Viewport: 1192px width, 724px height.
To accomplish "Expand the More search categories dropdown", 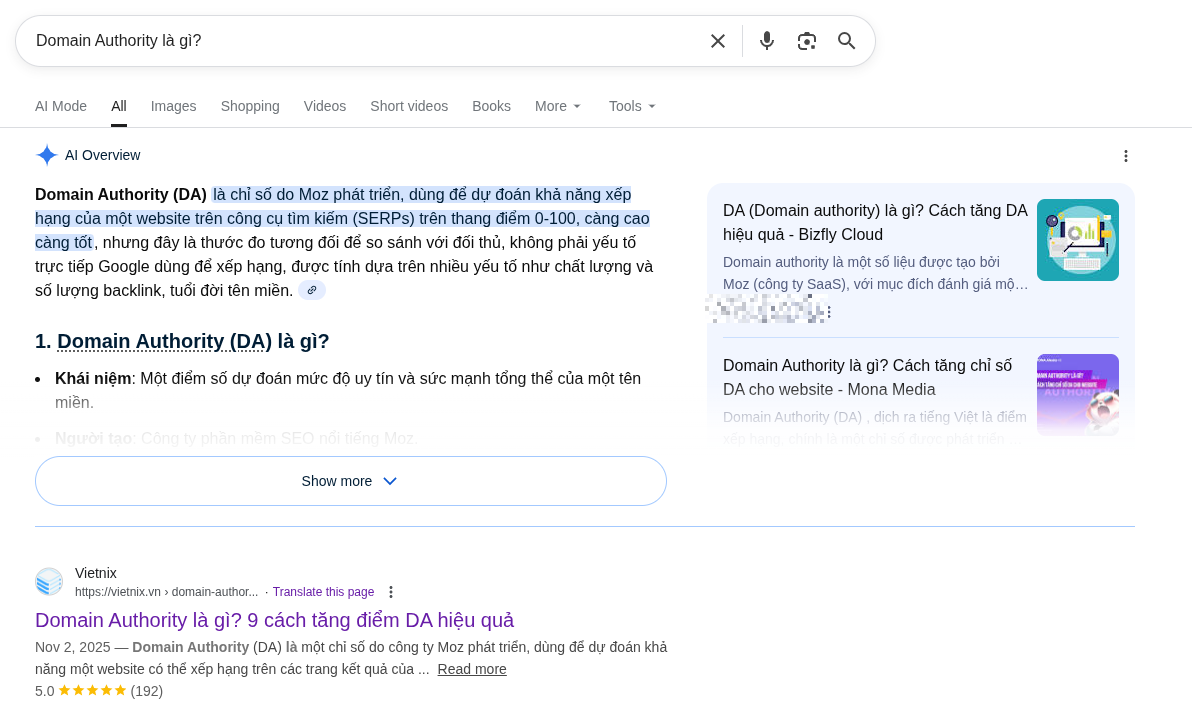I will [557, 106].
